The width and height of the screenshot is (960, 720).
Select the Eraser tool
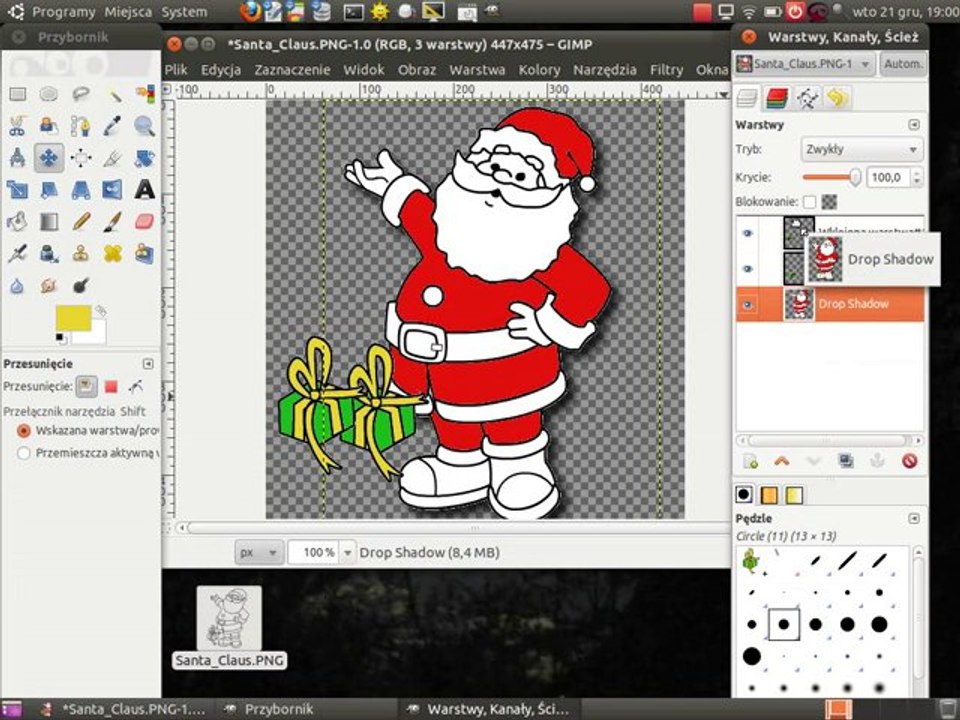coord(144,221)
